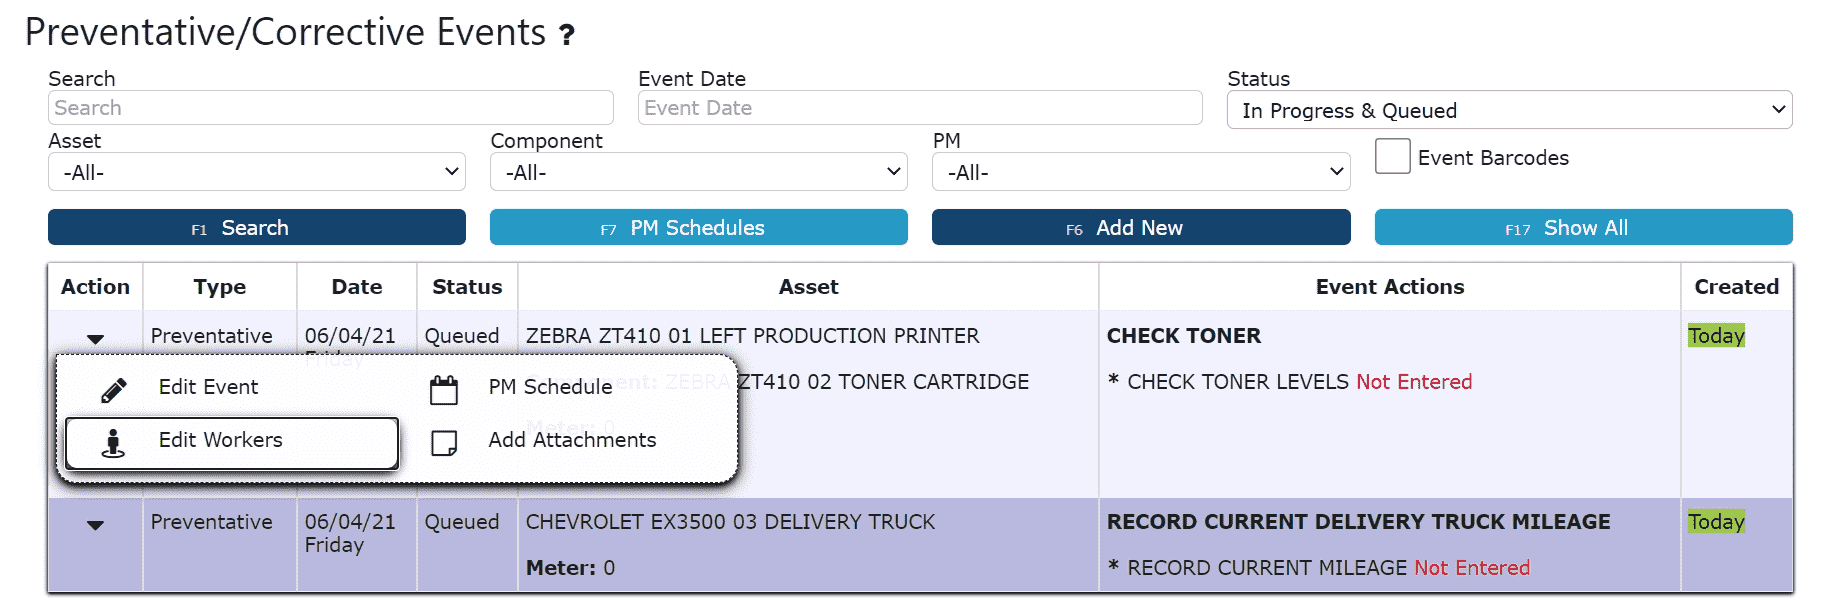
Task: Click the F1 Search button
Action: pyautogui.click(x=257, y=227)
